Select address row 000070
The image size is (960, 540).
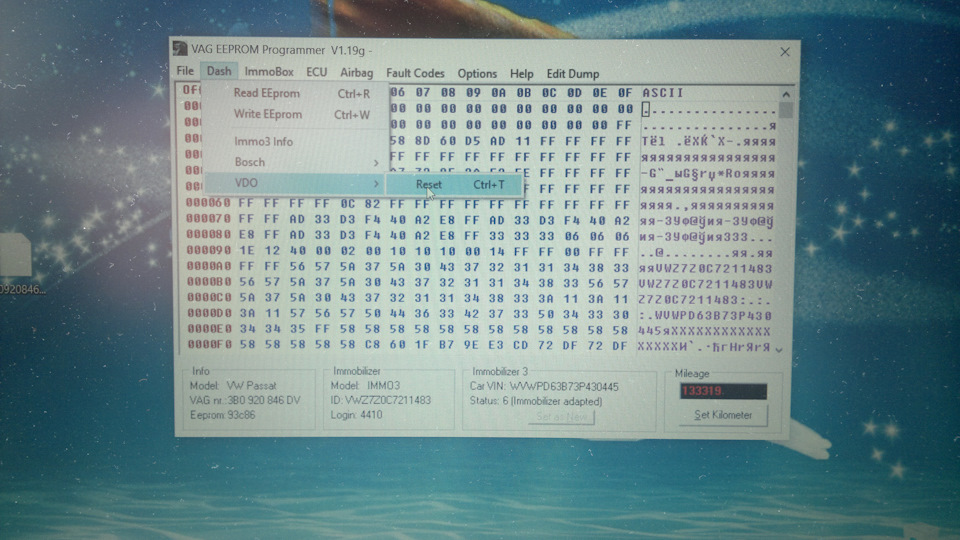coord(208,219)
